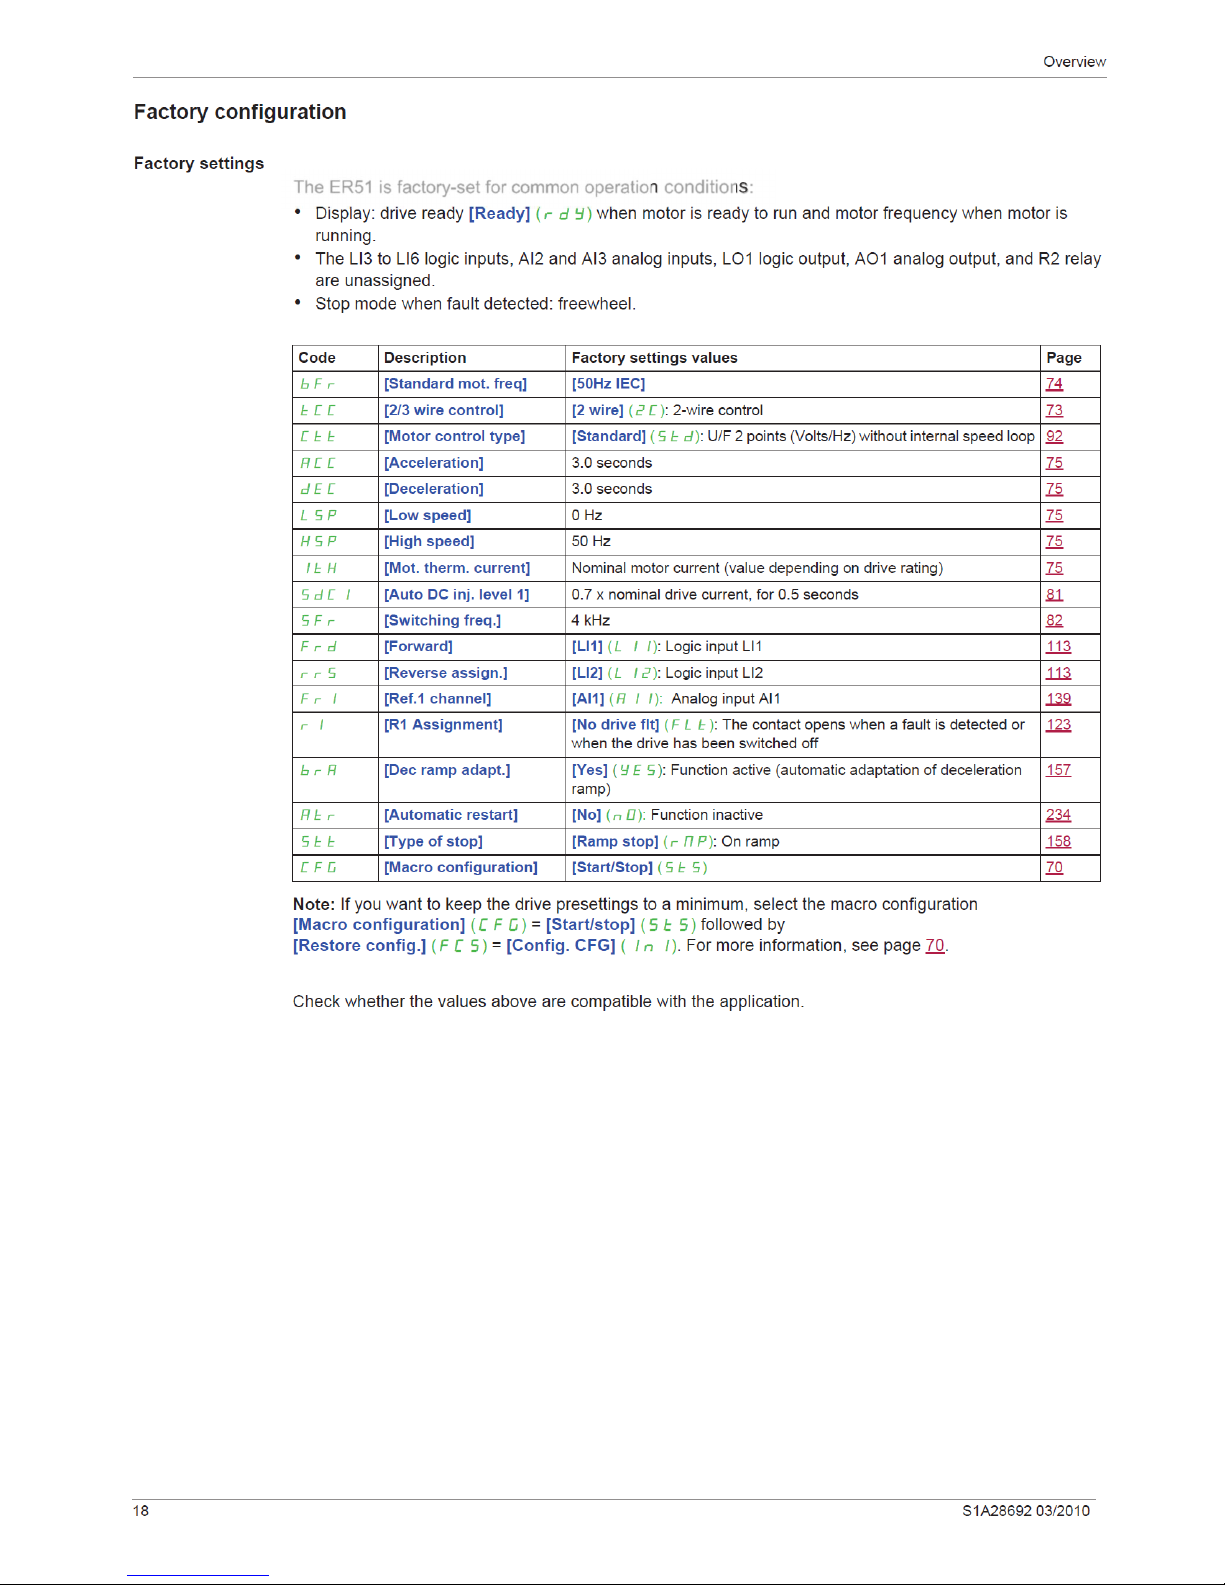The height and width of the screenshot is (1585, 1225).
Task: Click the "4 kHz" value cell
Action: pyautogui.click(x=591, y=620)
